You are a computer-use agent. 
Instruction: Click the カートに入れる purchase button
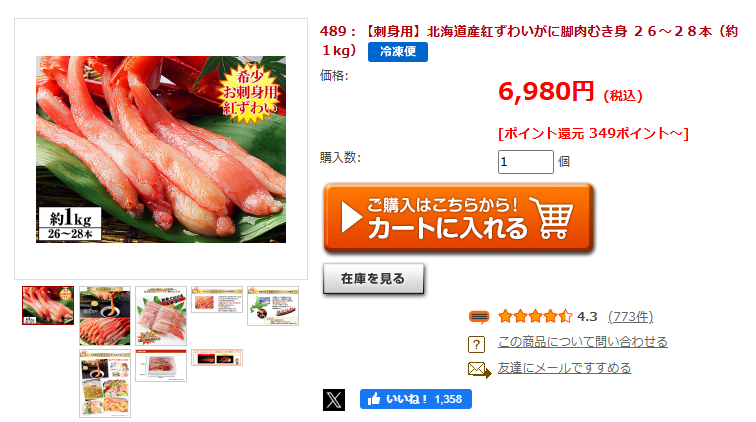(x=459, y=218)
